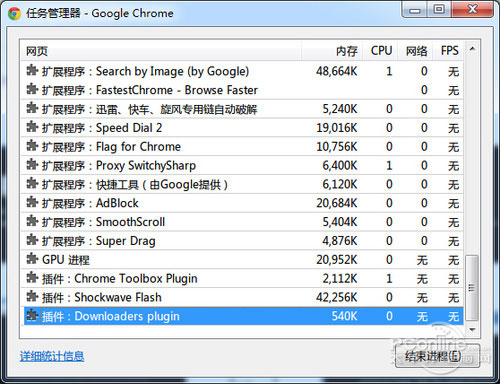Viewport: 500px width, 384px height.
Task: Click the GPU 进程 puzzle icon
Action: click(x=32, y=259)
